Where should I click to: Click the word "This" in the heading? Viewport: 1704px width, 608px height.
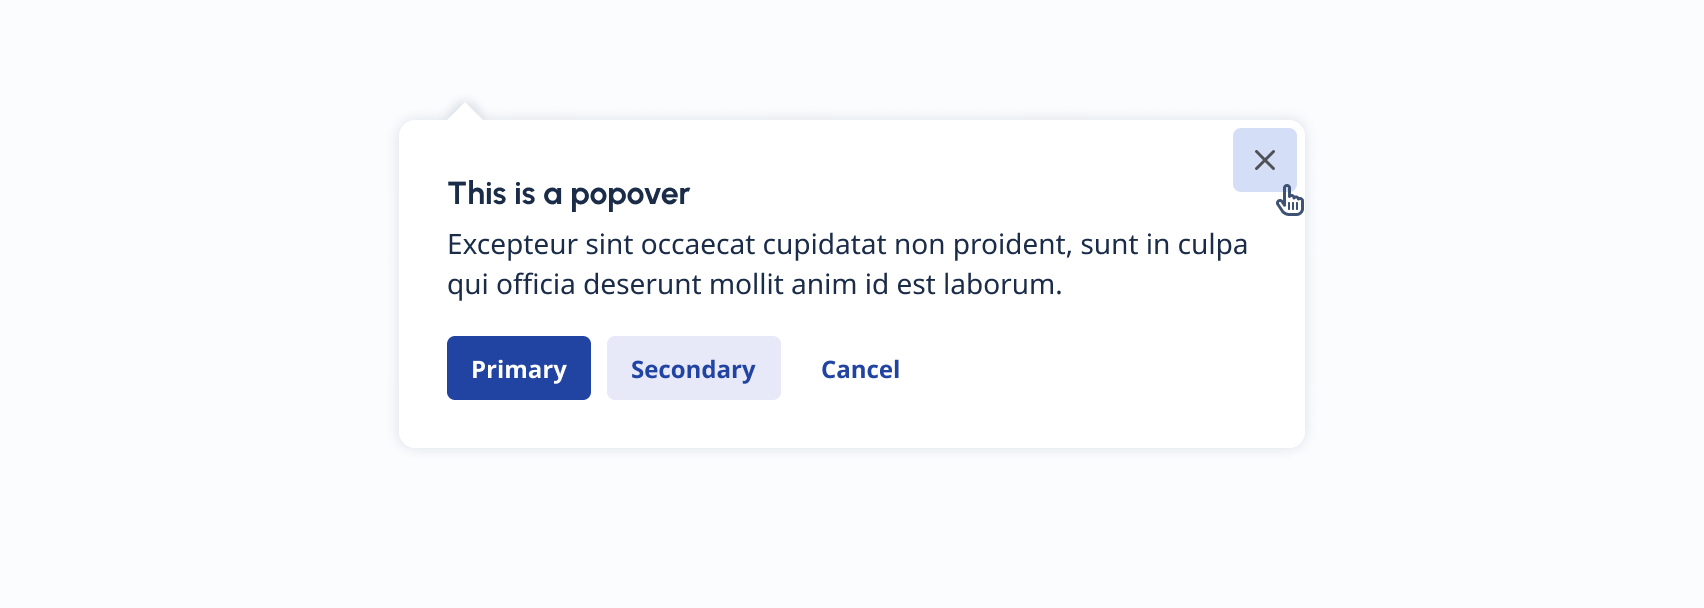point(477,193)
